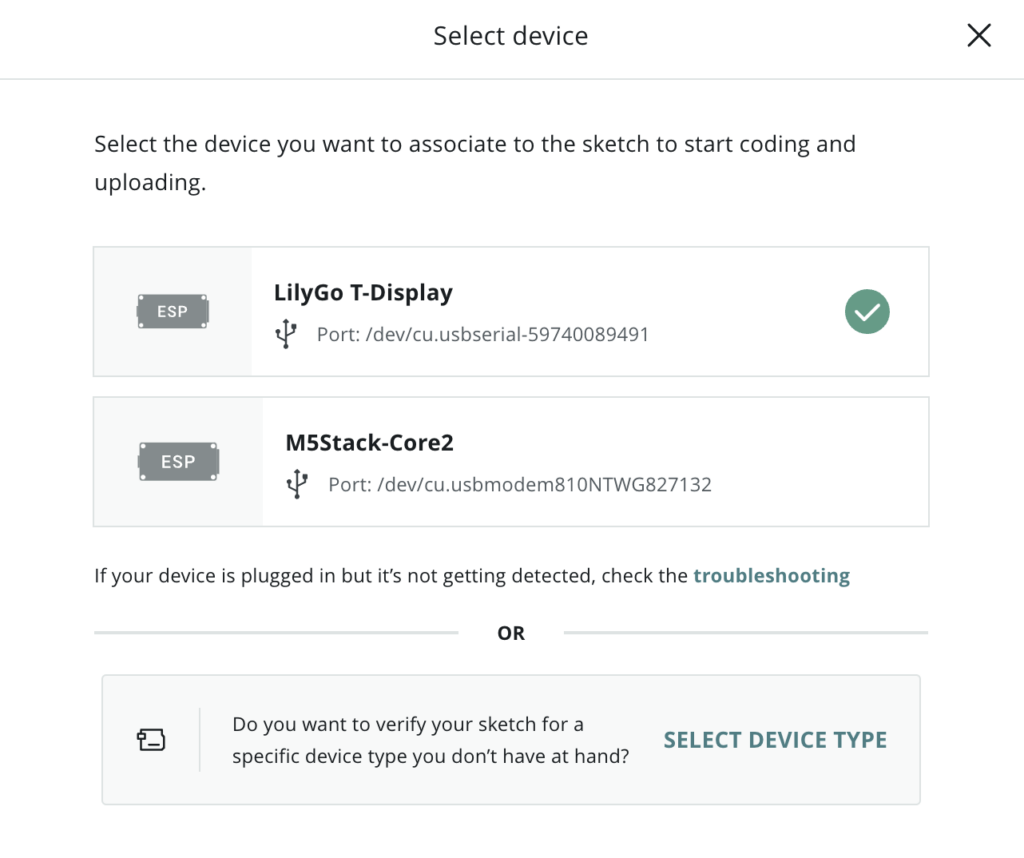Screen dimensions: 1024x858
Task: Click the device association instruction text
Action: point(475,163)
